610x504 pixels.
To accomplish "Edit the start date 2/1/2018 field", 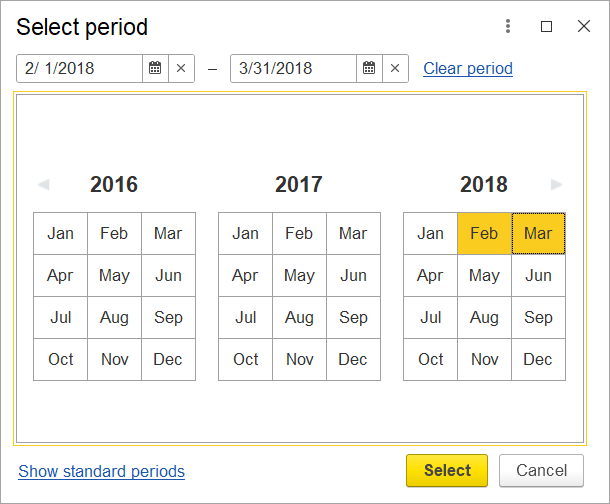I will [x=79, y=68].
